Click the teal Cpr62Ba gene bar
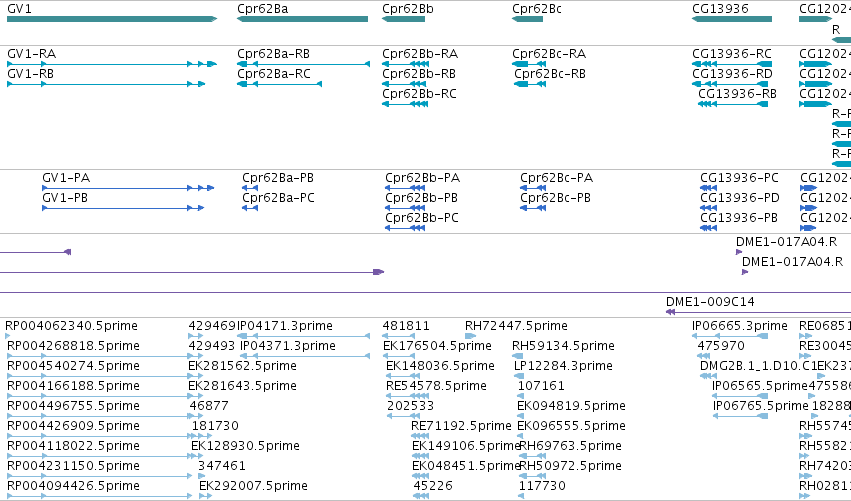This screenshot has height=501, width=851. tap(302, 19)
